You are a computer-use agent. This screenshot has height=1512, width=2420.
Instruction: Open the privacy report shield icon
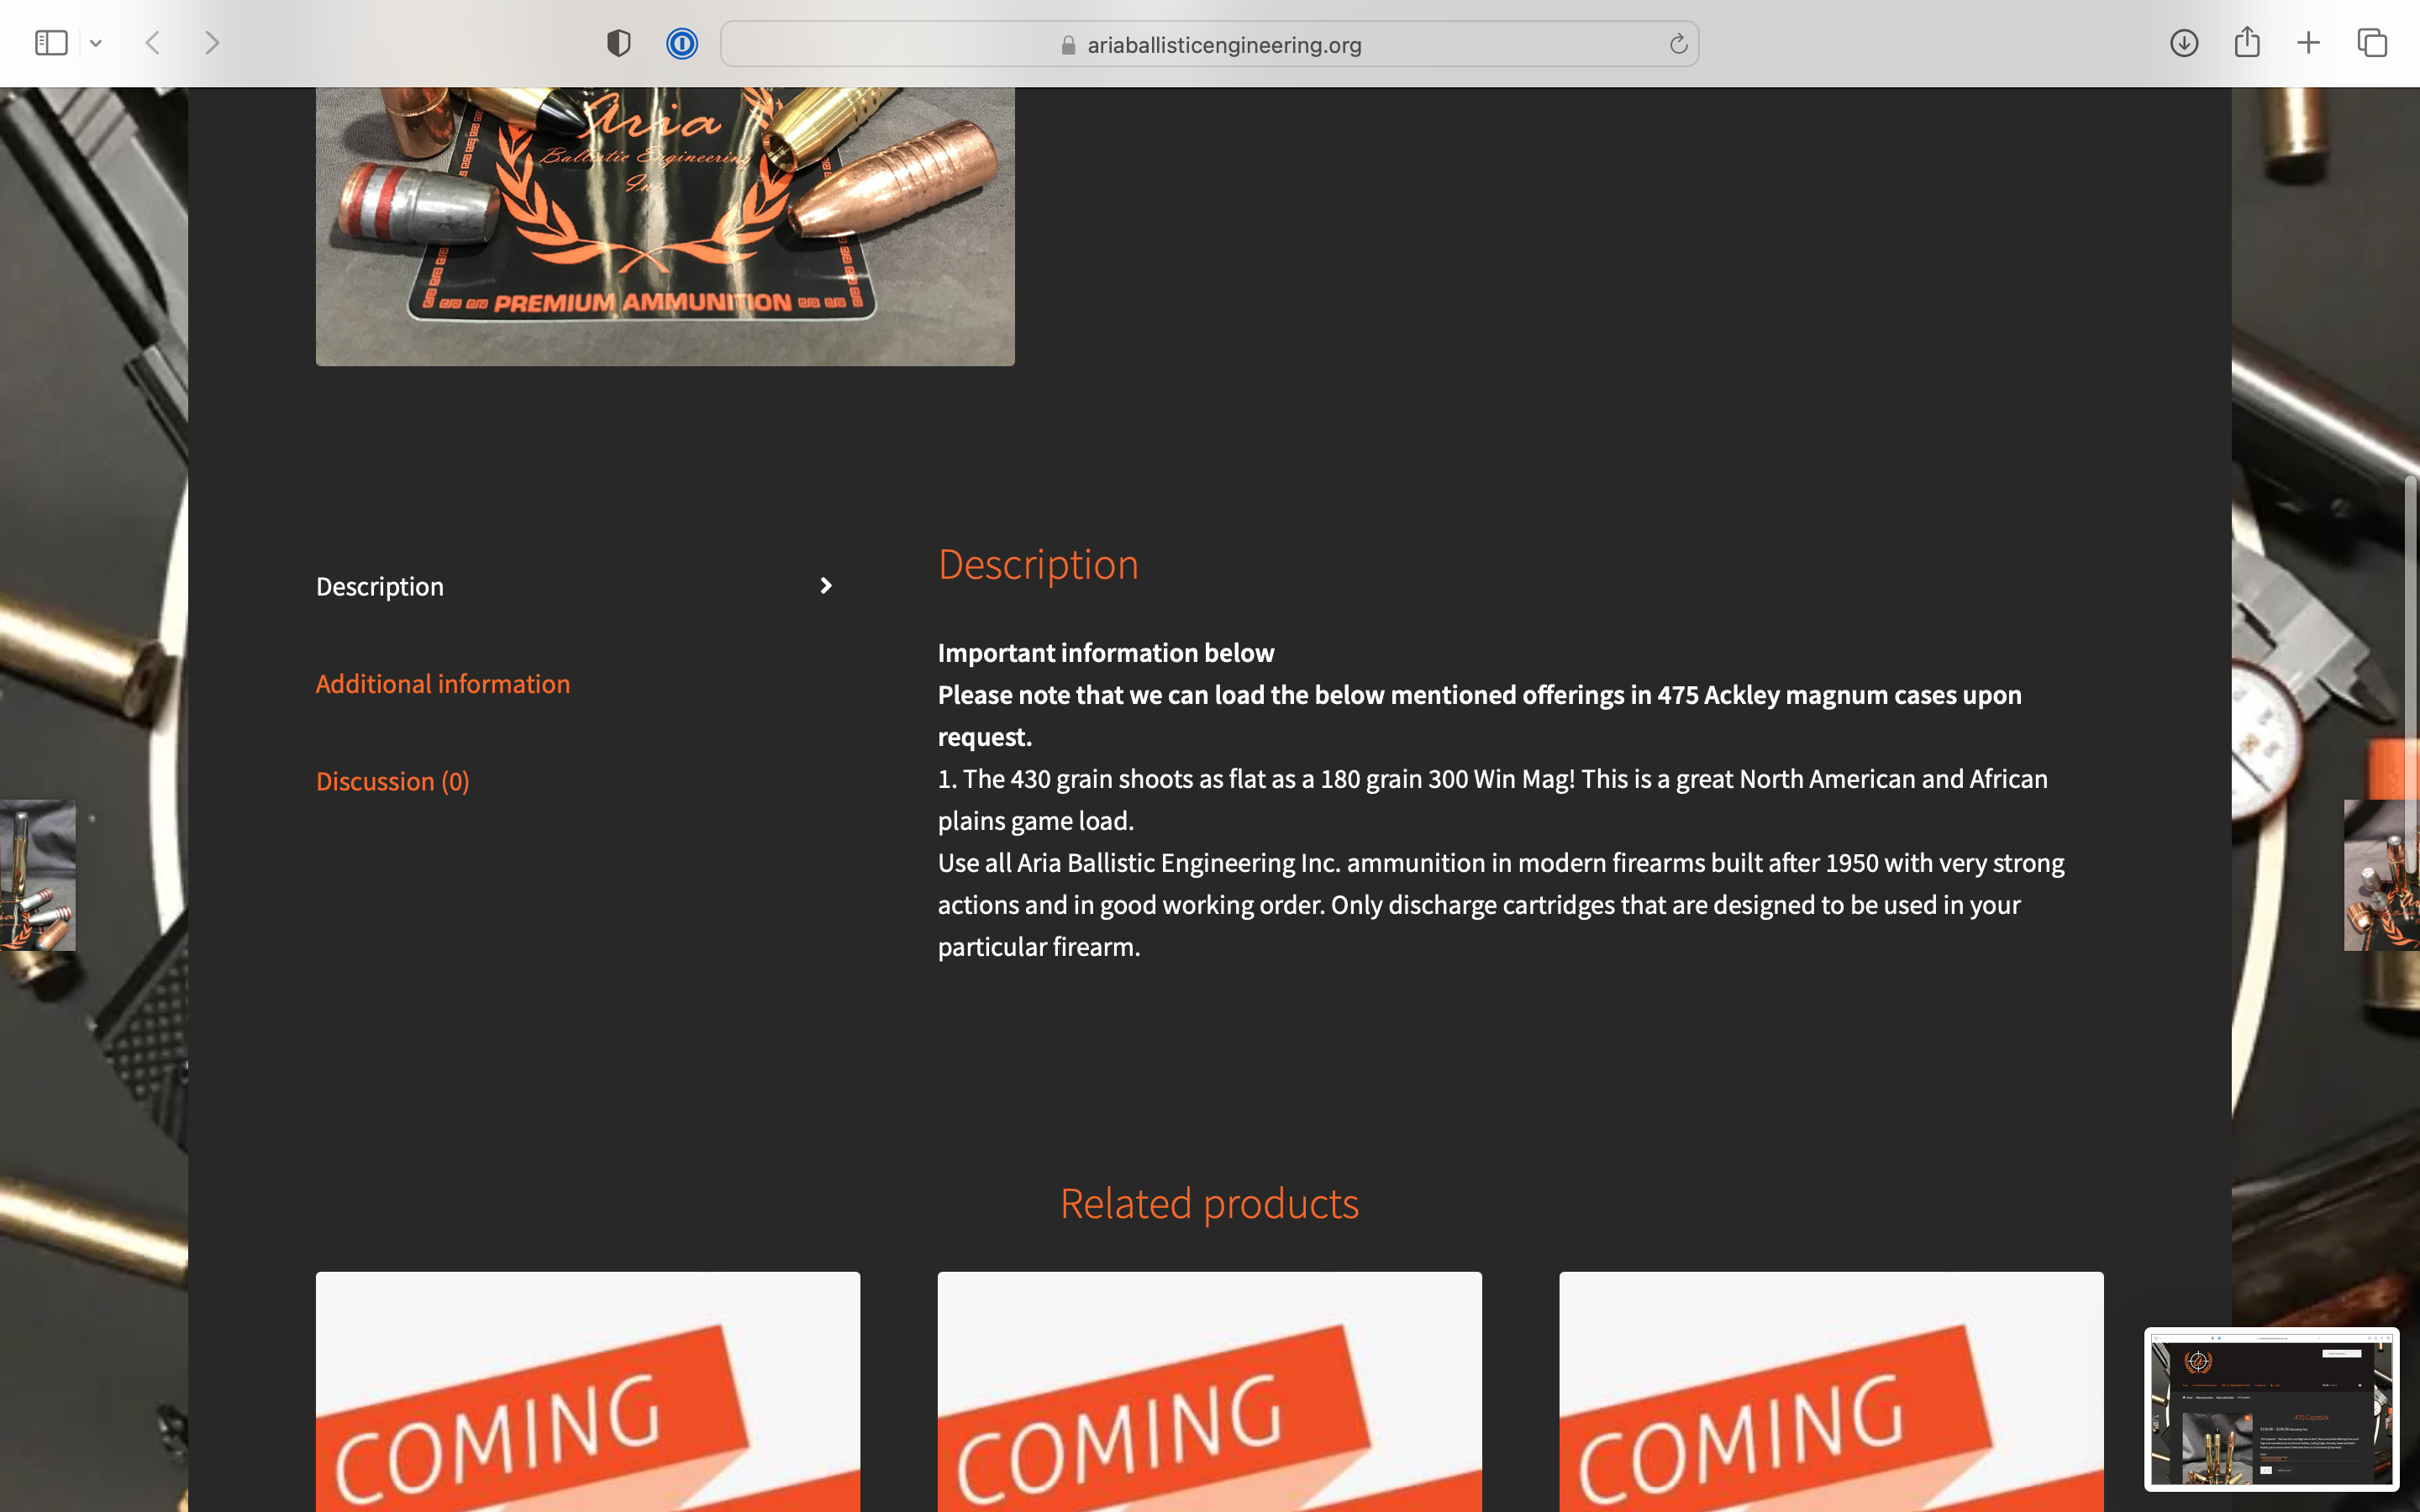point(619,43)
